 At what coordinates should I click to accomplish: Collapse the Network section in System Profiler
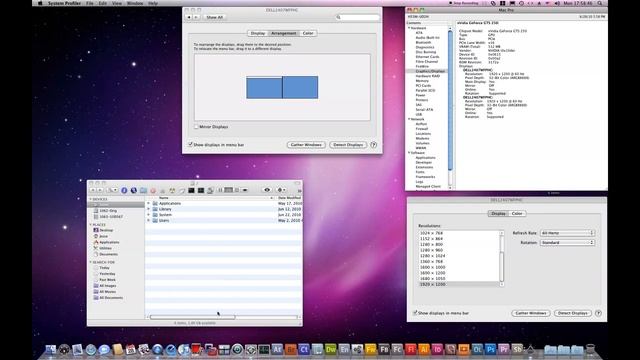click(x=409, y=119)
